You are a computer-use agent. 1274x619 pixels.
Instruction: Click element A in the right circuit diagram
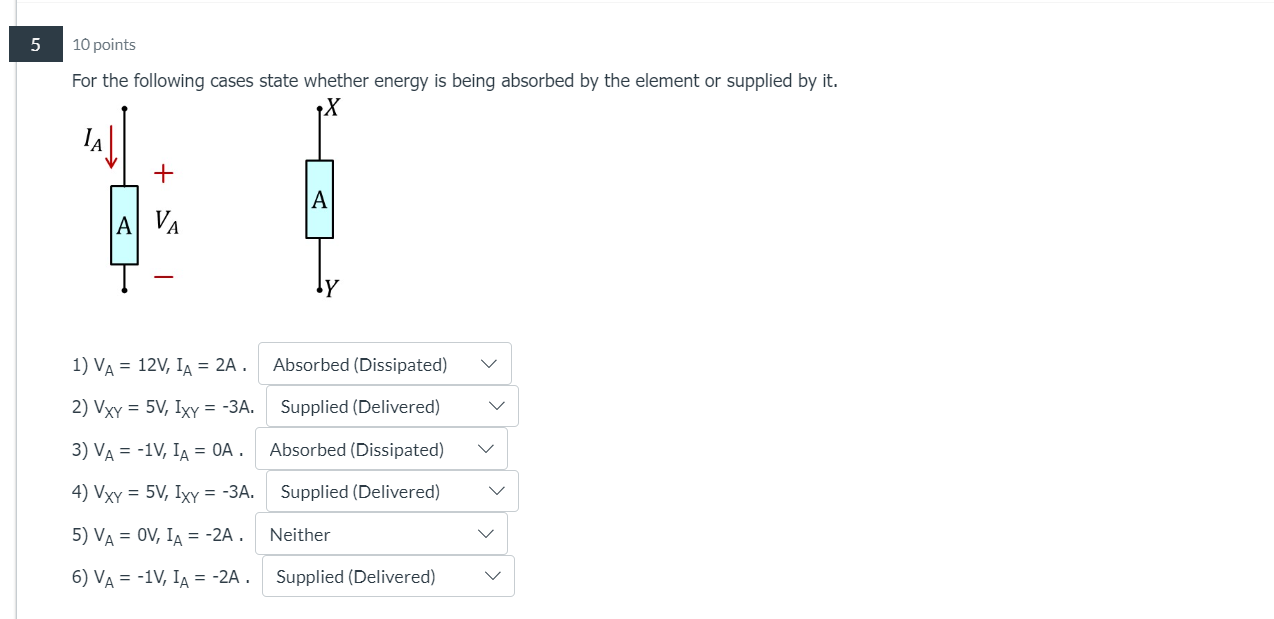318,199
